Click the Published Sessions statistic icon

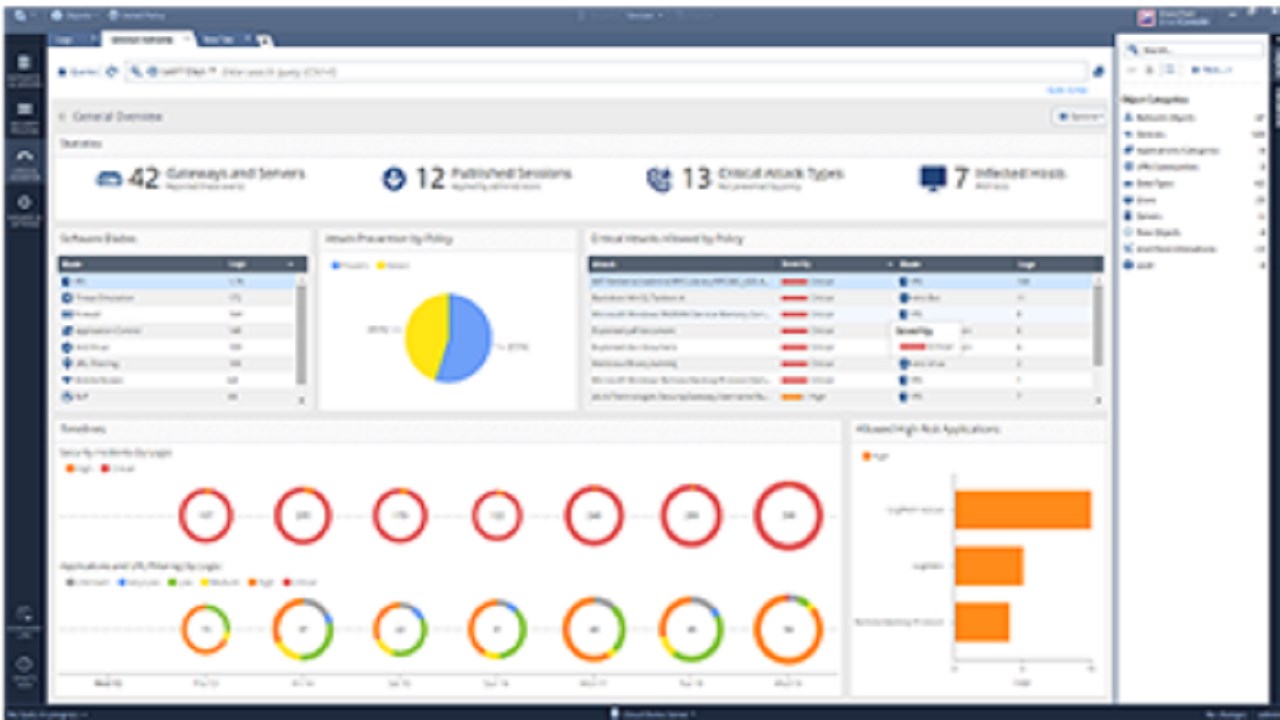point(394,179)
